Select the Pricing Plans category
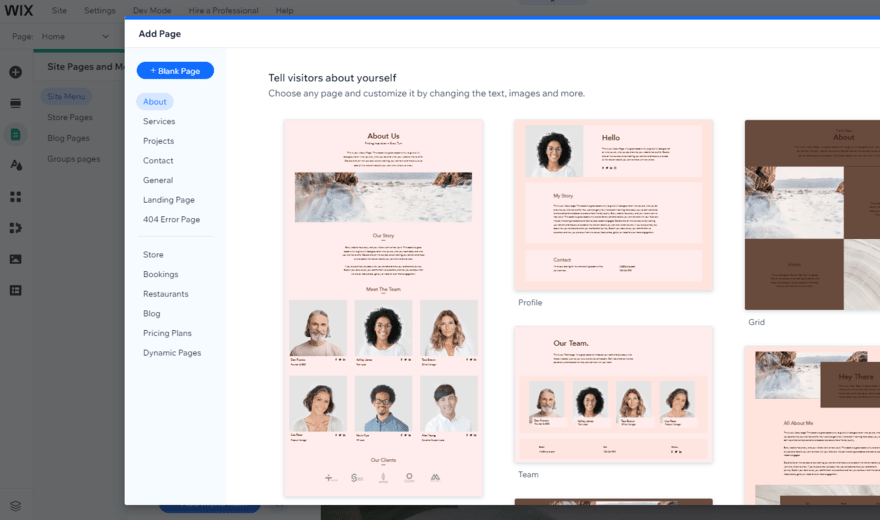880x520 pixels. point(167,333)
